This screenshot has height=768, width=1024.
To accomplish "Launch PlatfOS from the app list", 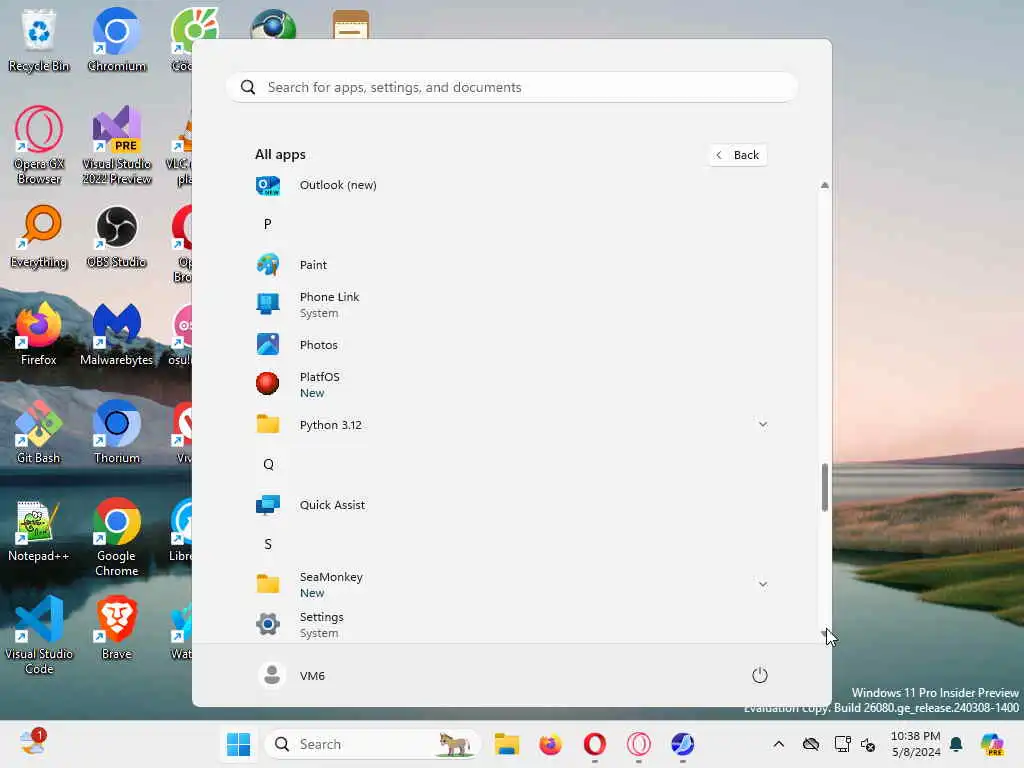I will click(511, 385).
